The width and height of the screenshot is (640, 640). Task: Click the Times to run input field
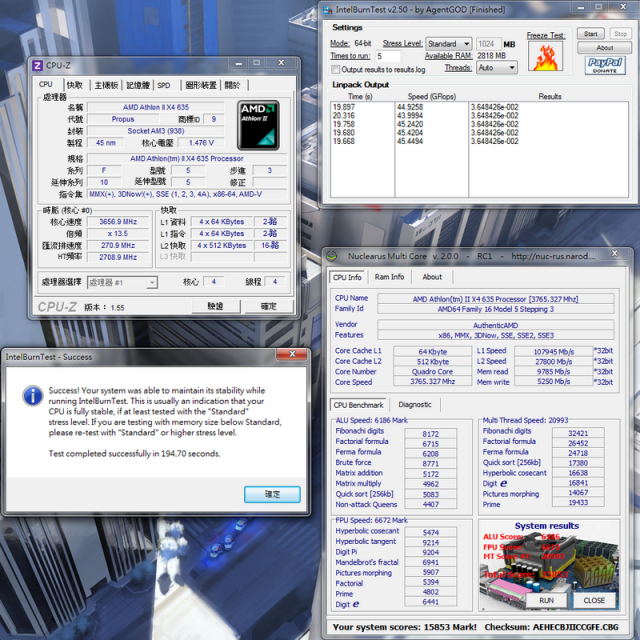387,56
